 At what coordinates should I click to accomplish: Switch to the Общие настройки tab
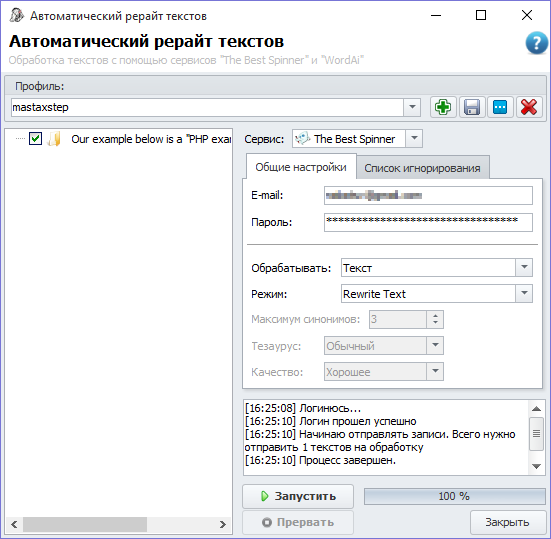click(x=301, y=167)
